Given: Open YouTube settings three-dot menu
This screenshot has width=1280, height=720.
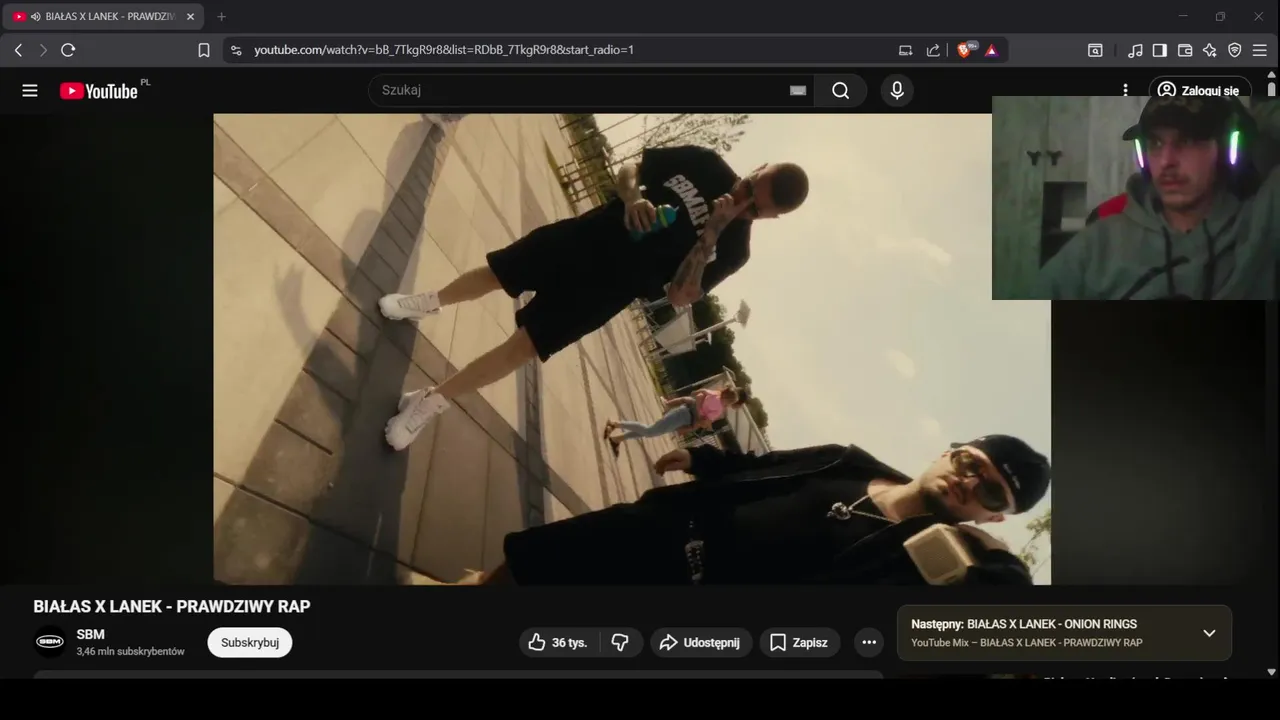Looking at the screenshot, I should 1125,90.
